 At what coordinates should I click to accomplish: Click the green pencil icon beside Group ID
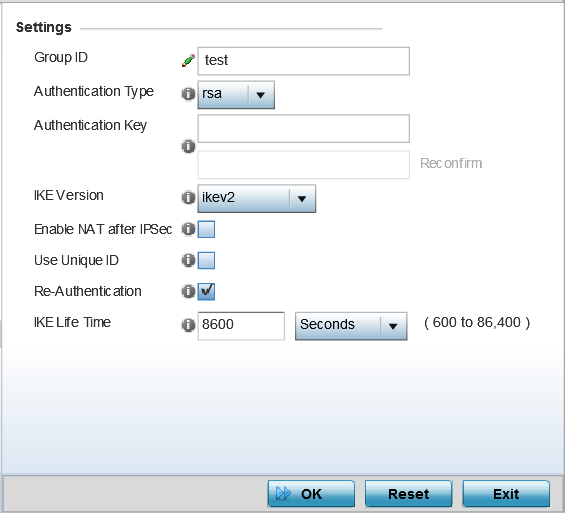point(188,61)
